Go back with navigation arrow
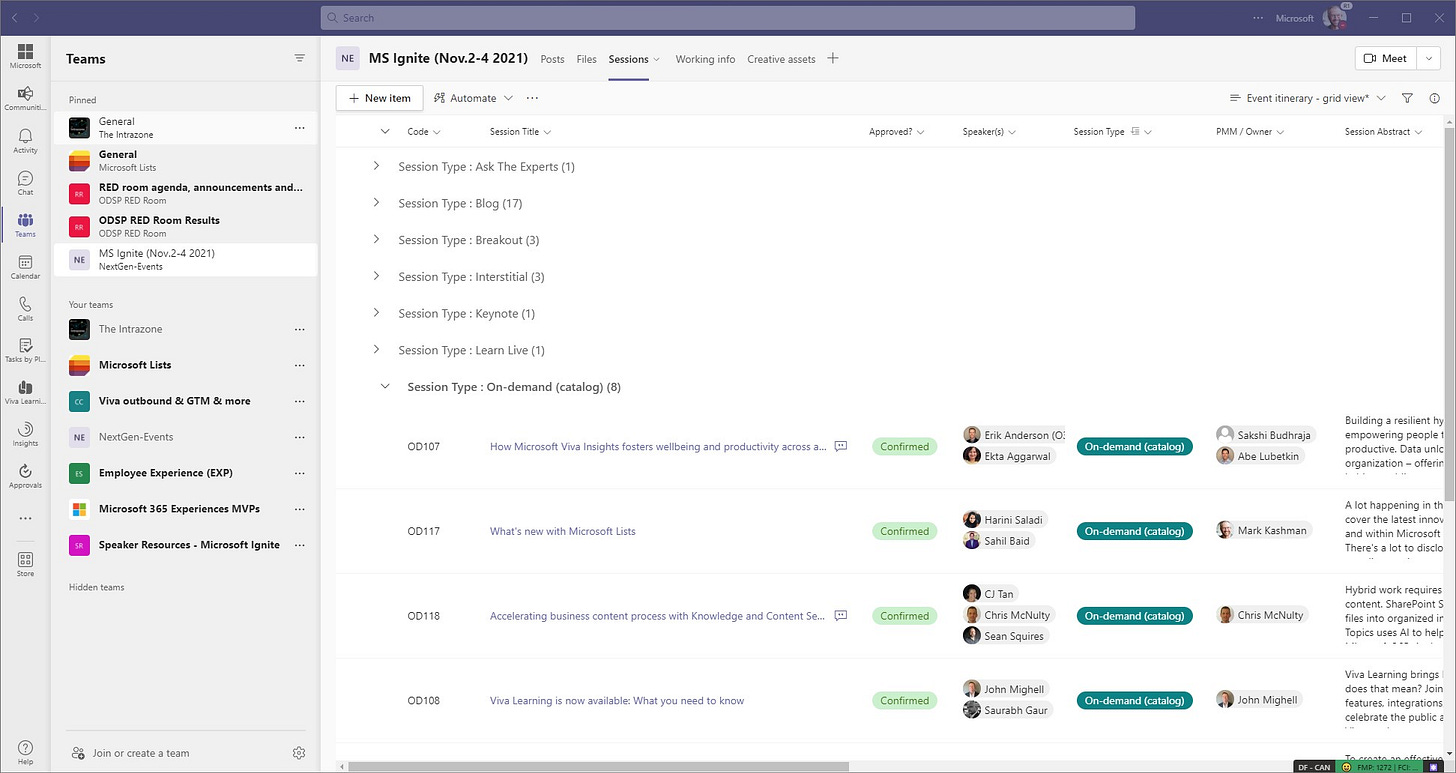 [15, 18]
